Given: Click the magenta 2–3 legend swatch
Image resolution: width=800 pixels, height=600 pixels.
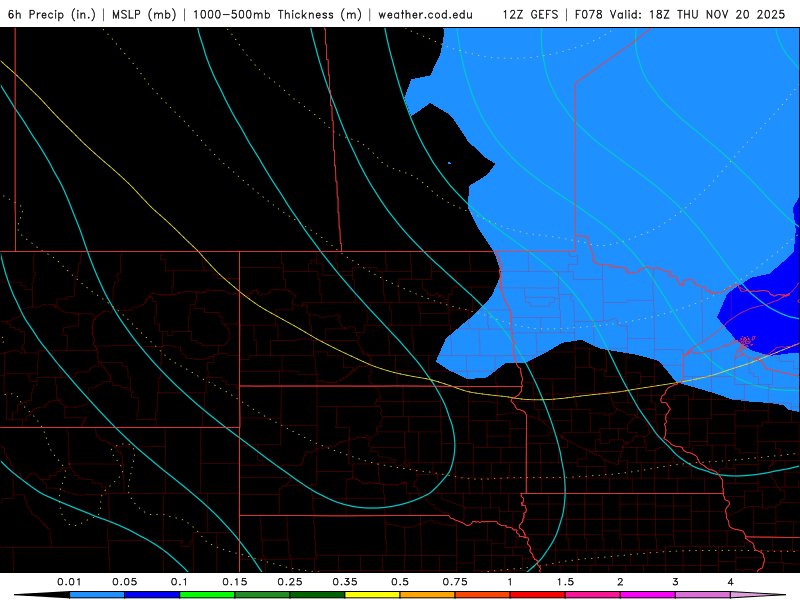Looking at the screenshot, I should pyautogui.click(x=648, y=595).
